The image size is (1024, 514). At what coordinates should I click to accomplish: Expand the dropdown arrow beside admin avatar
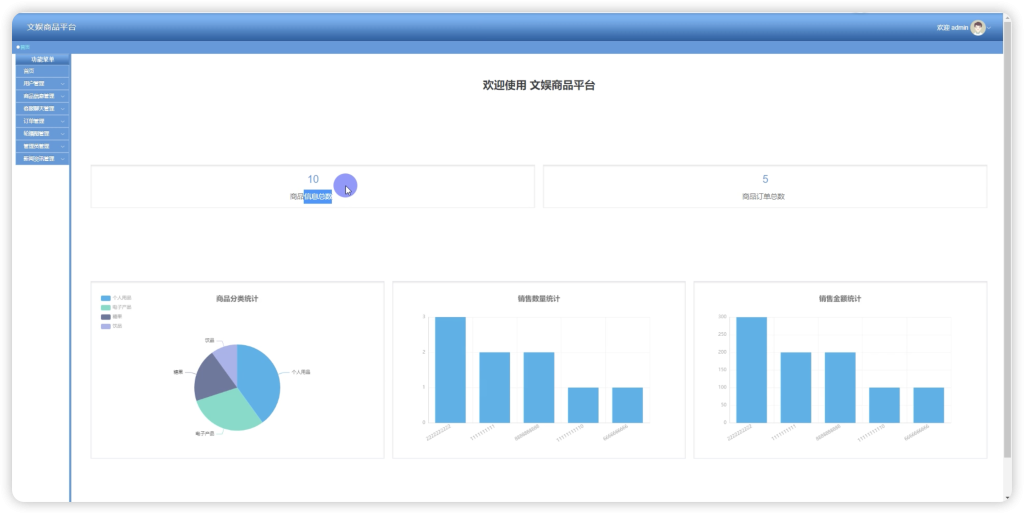coord(989,28)
